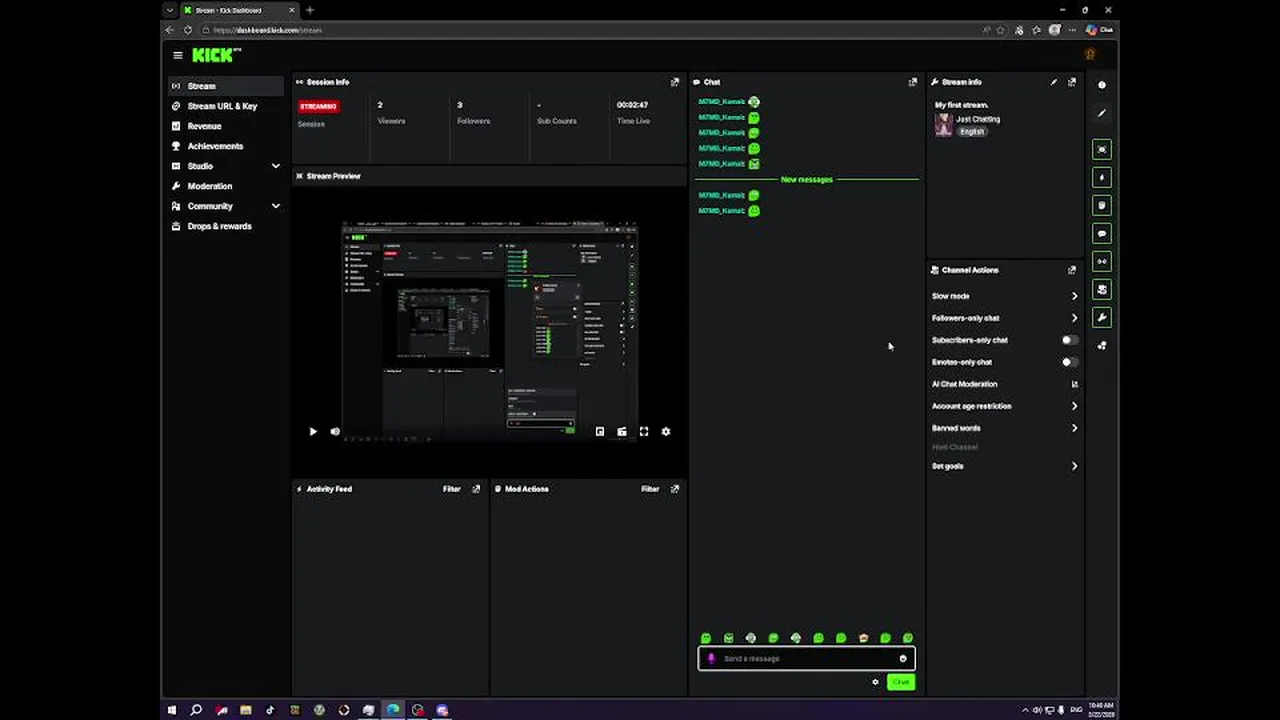Viewport: 1280px width, 720px height.
Task: Go back in the browser
Action: [169, 30]
